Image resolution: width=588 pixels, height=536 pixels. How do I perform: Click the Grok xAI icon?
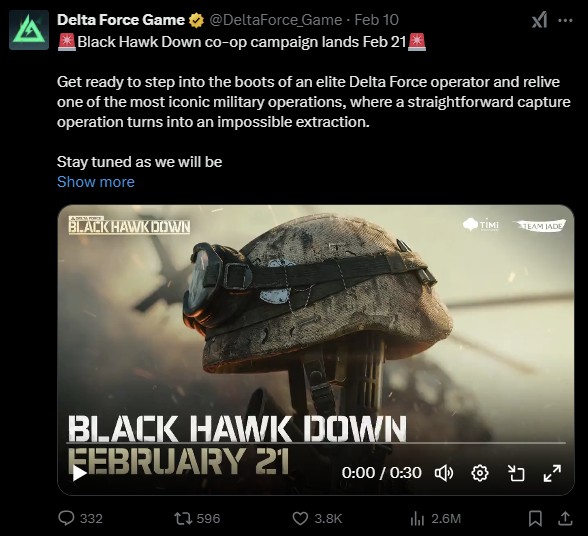539,20
